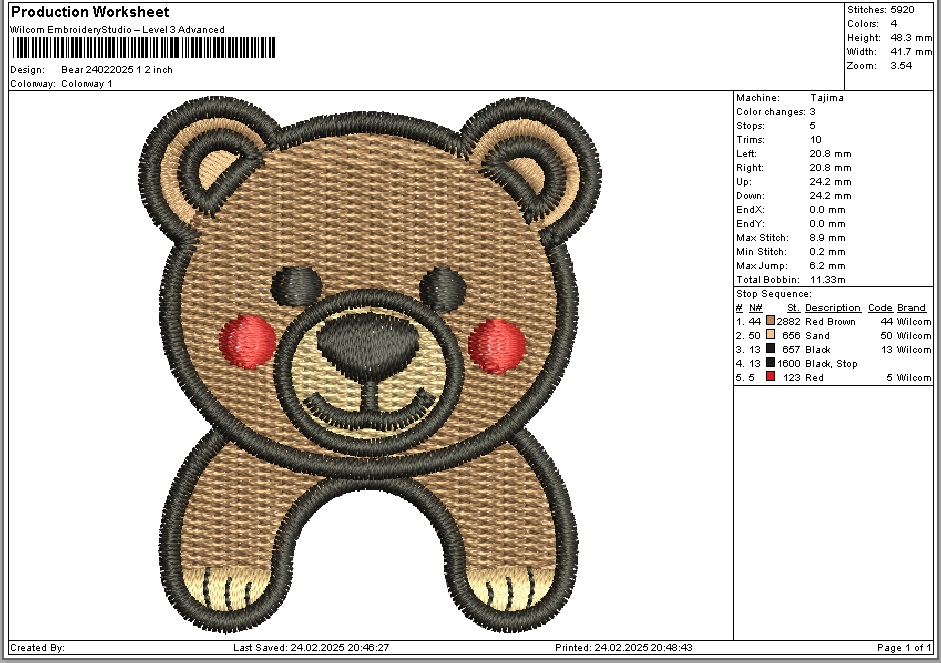Image resolution: width=941 pixels, height=663 pixels.
Task: Click the bear's left red cheek
Action: point(247,337)
